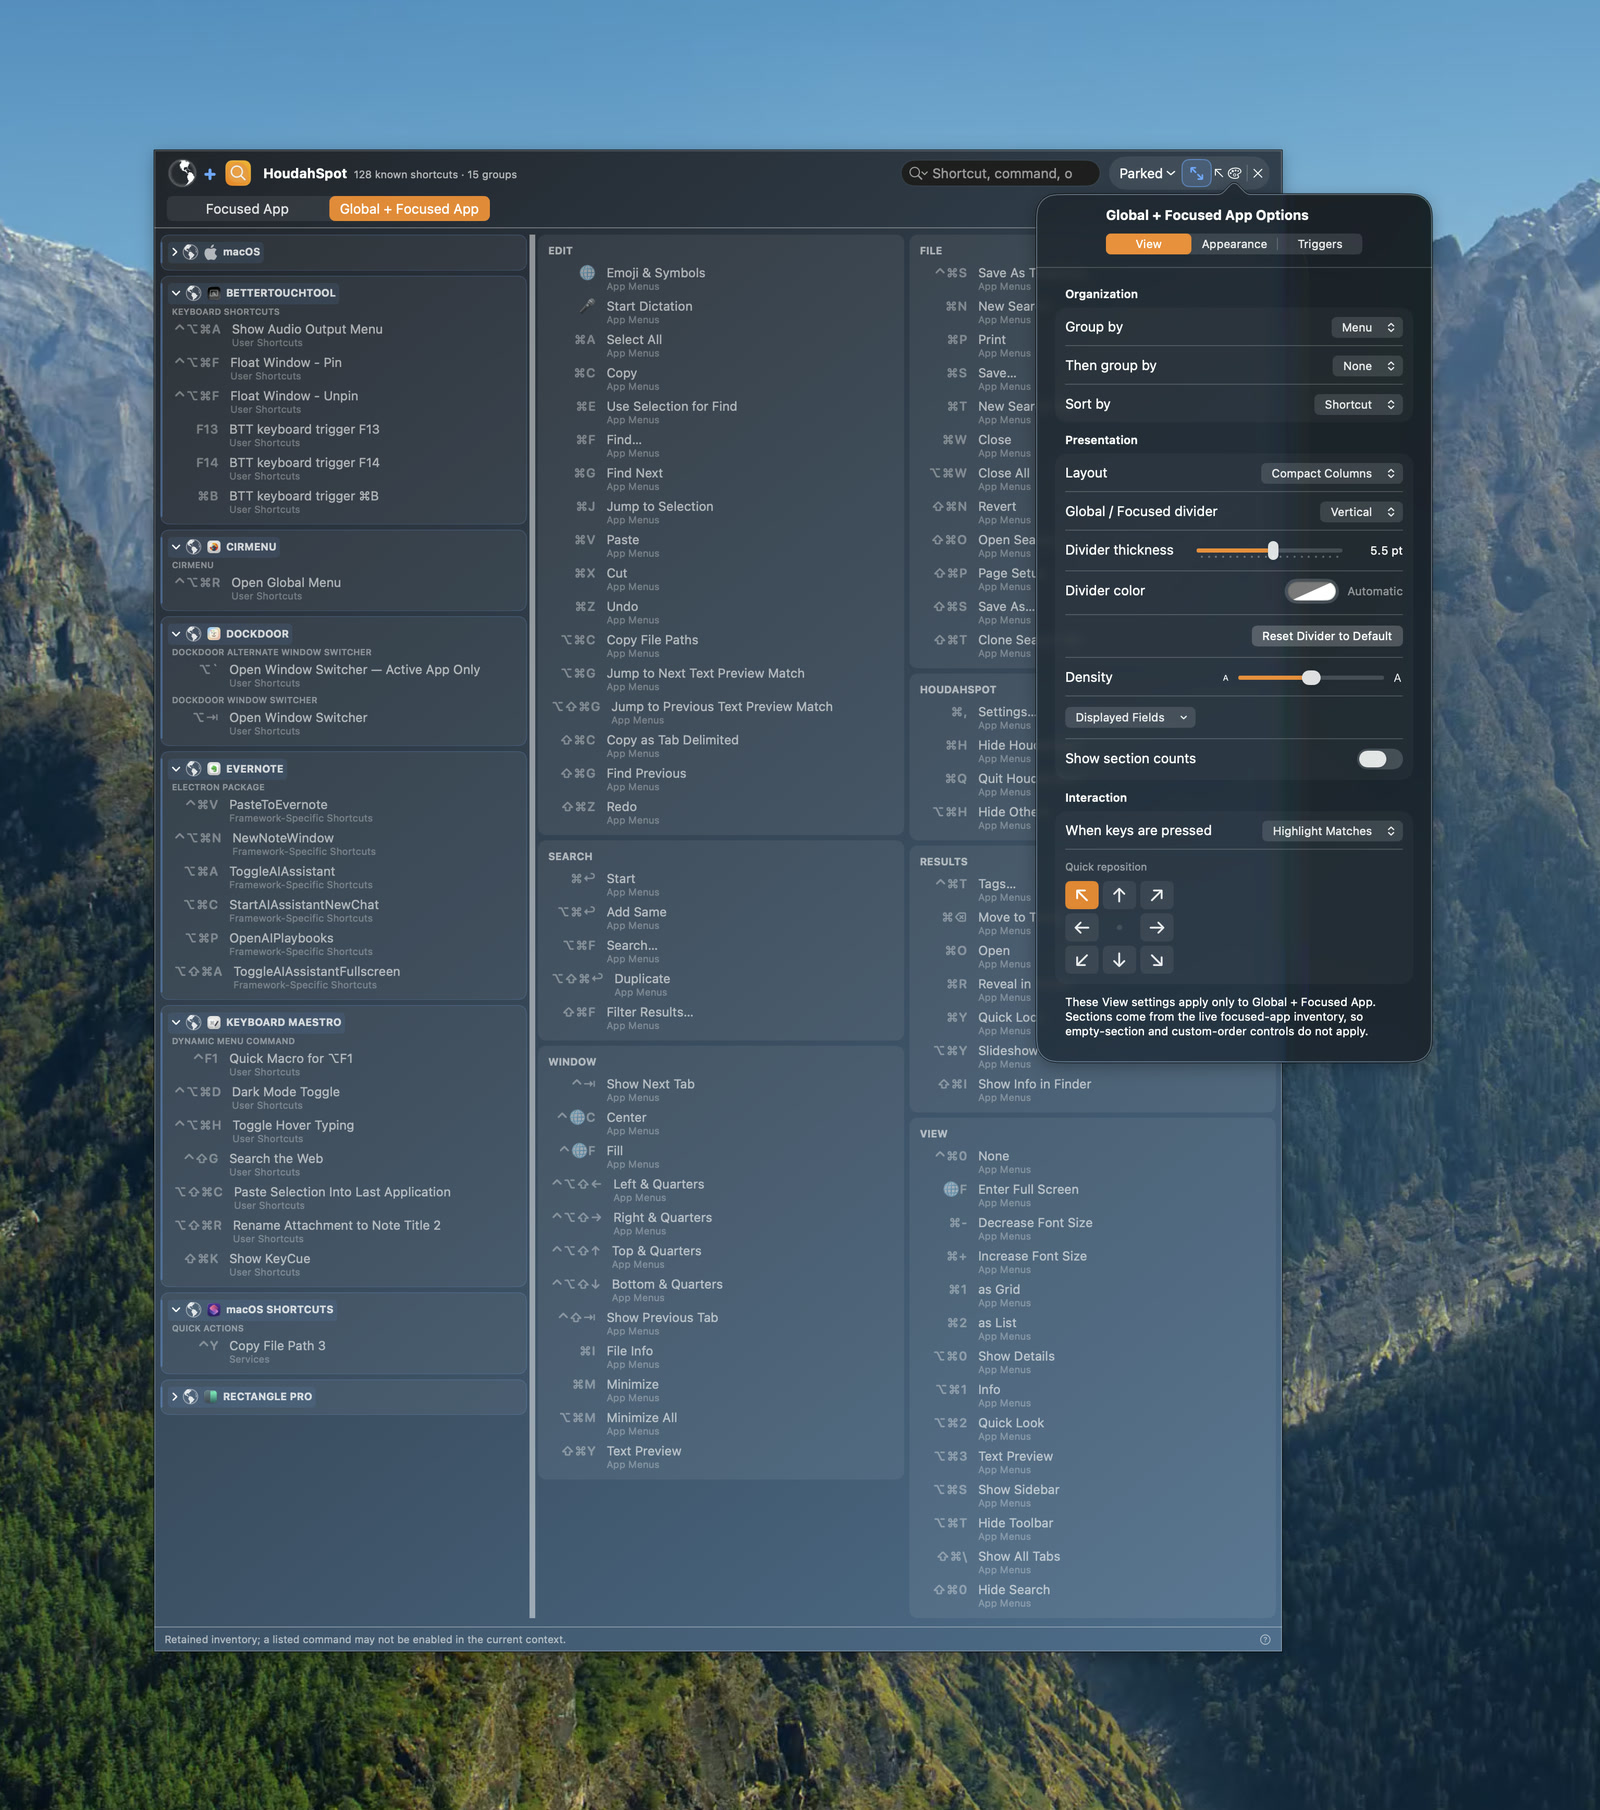Click the HoudahSpot orange magnifier app icon
The height and width of the screenshot is (1810, 1600).
pyautogui.click(x=238, y=173)
